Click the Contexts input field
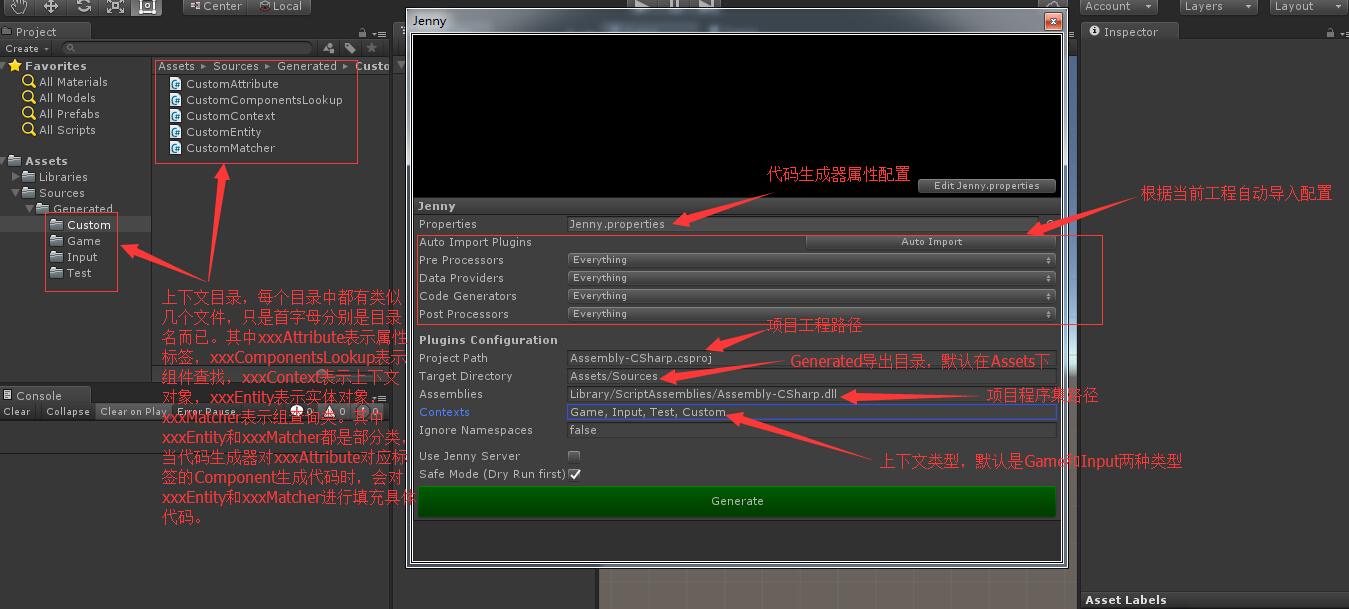This screenshot has height=609, width=1349. click(811, 412)
